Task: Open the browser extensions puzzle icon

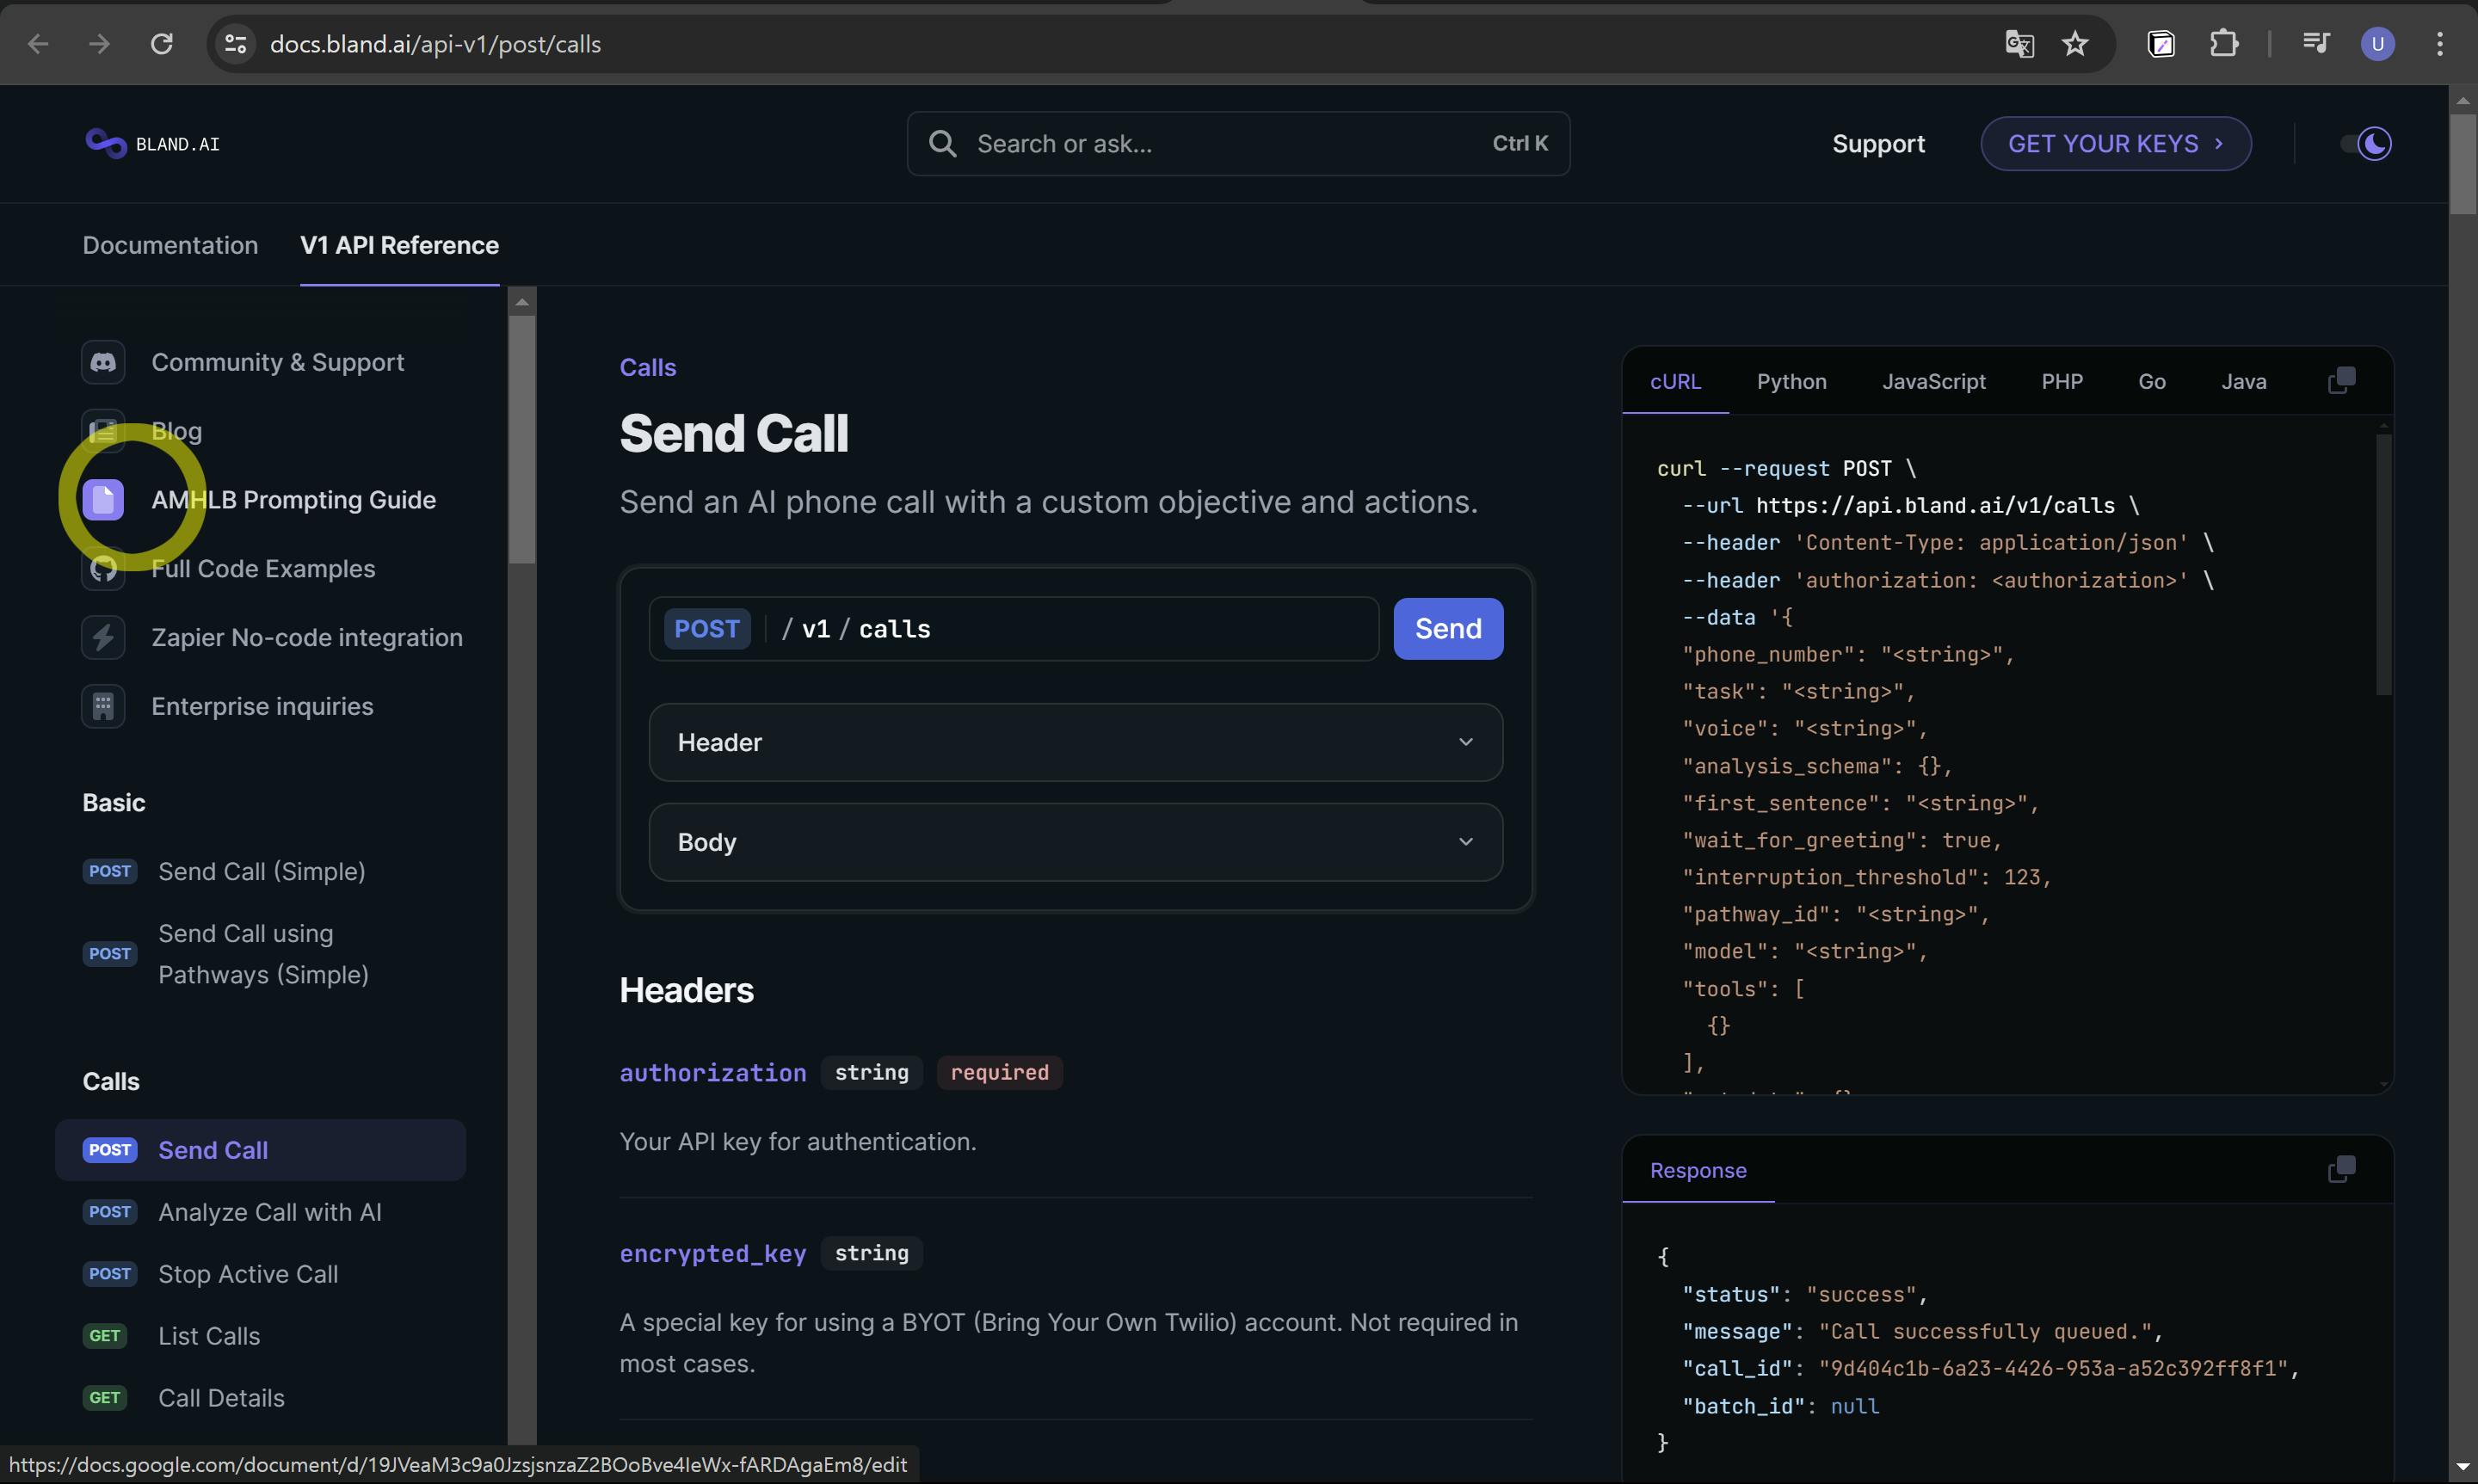Action: [x=2223, y=44]
